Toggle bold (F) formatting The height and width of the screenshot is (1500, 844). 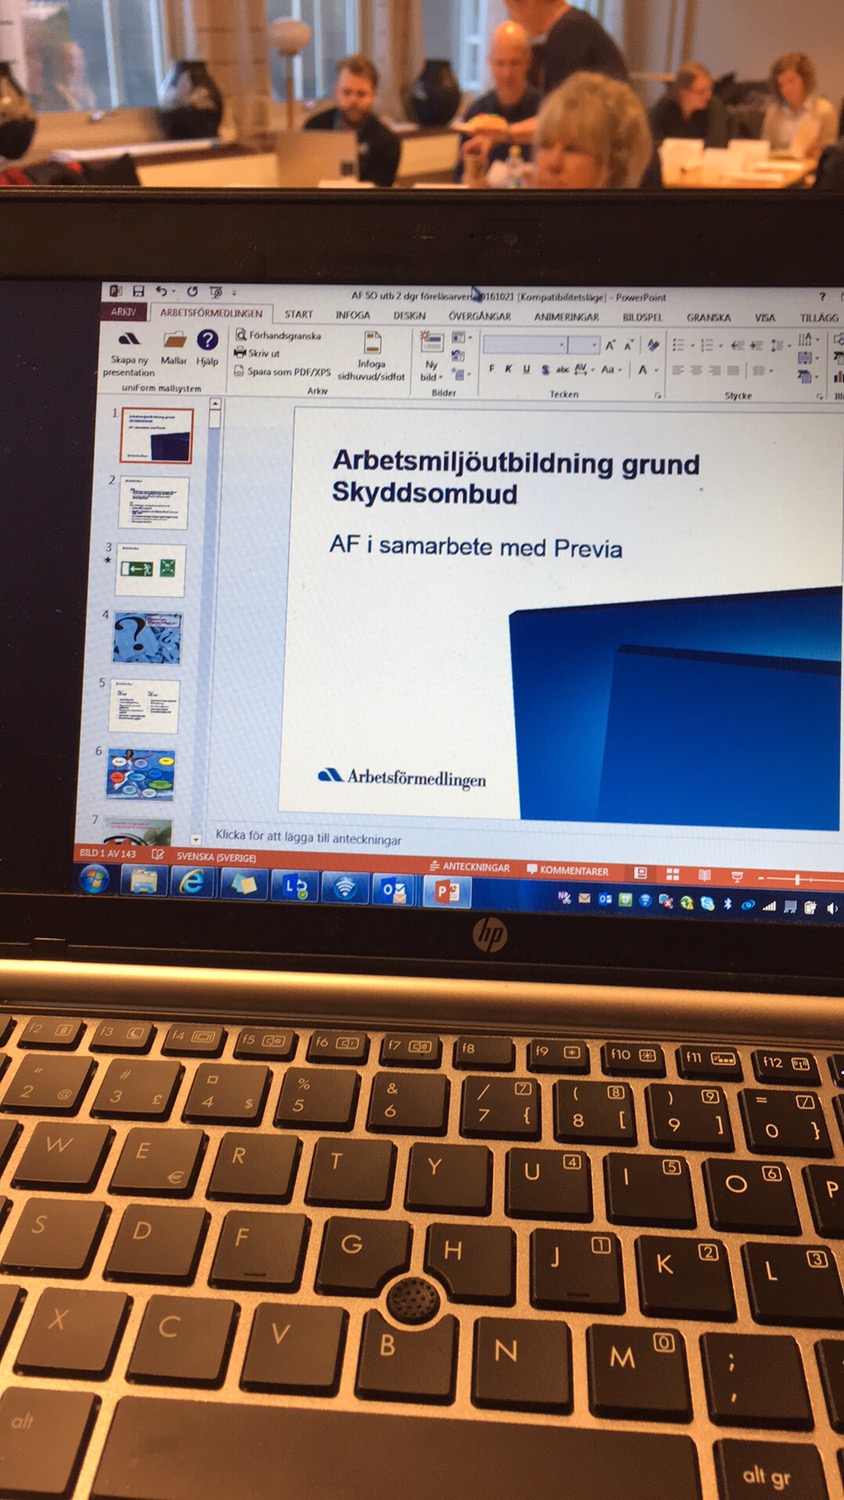(x=492, y=369)
